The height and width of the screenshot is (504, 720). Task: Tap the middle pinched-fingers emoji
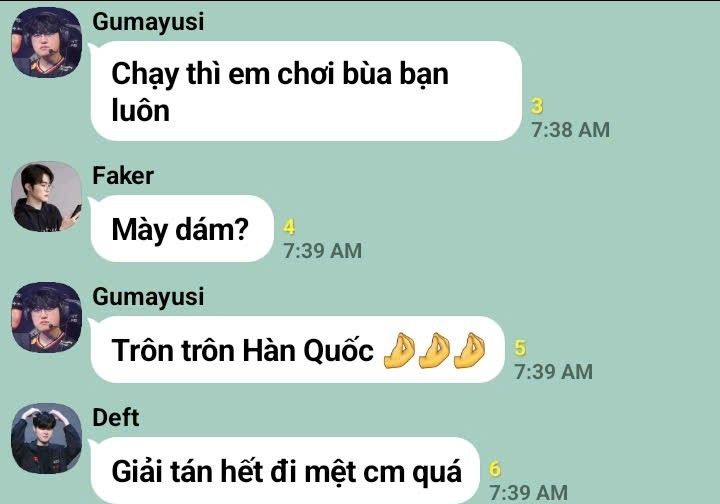434,350
